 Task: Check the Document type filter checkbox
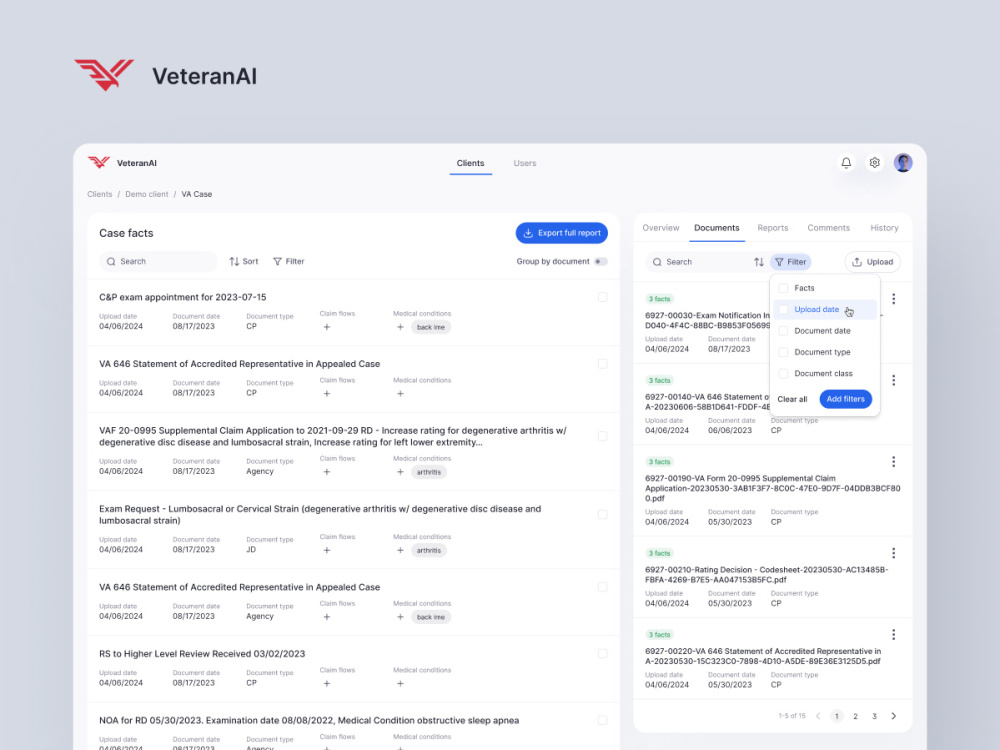click(783, 352)
